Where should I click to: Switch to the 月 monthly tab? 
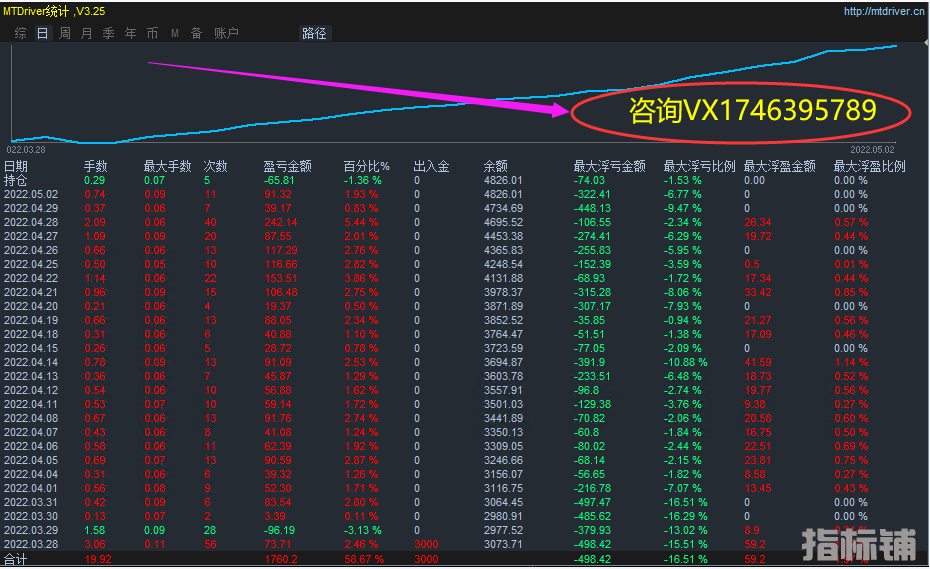coord(86,33)
